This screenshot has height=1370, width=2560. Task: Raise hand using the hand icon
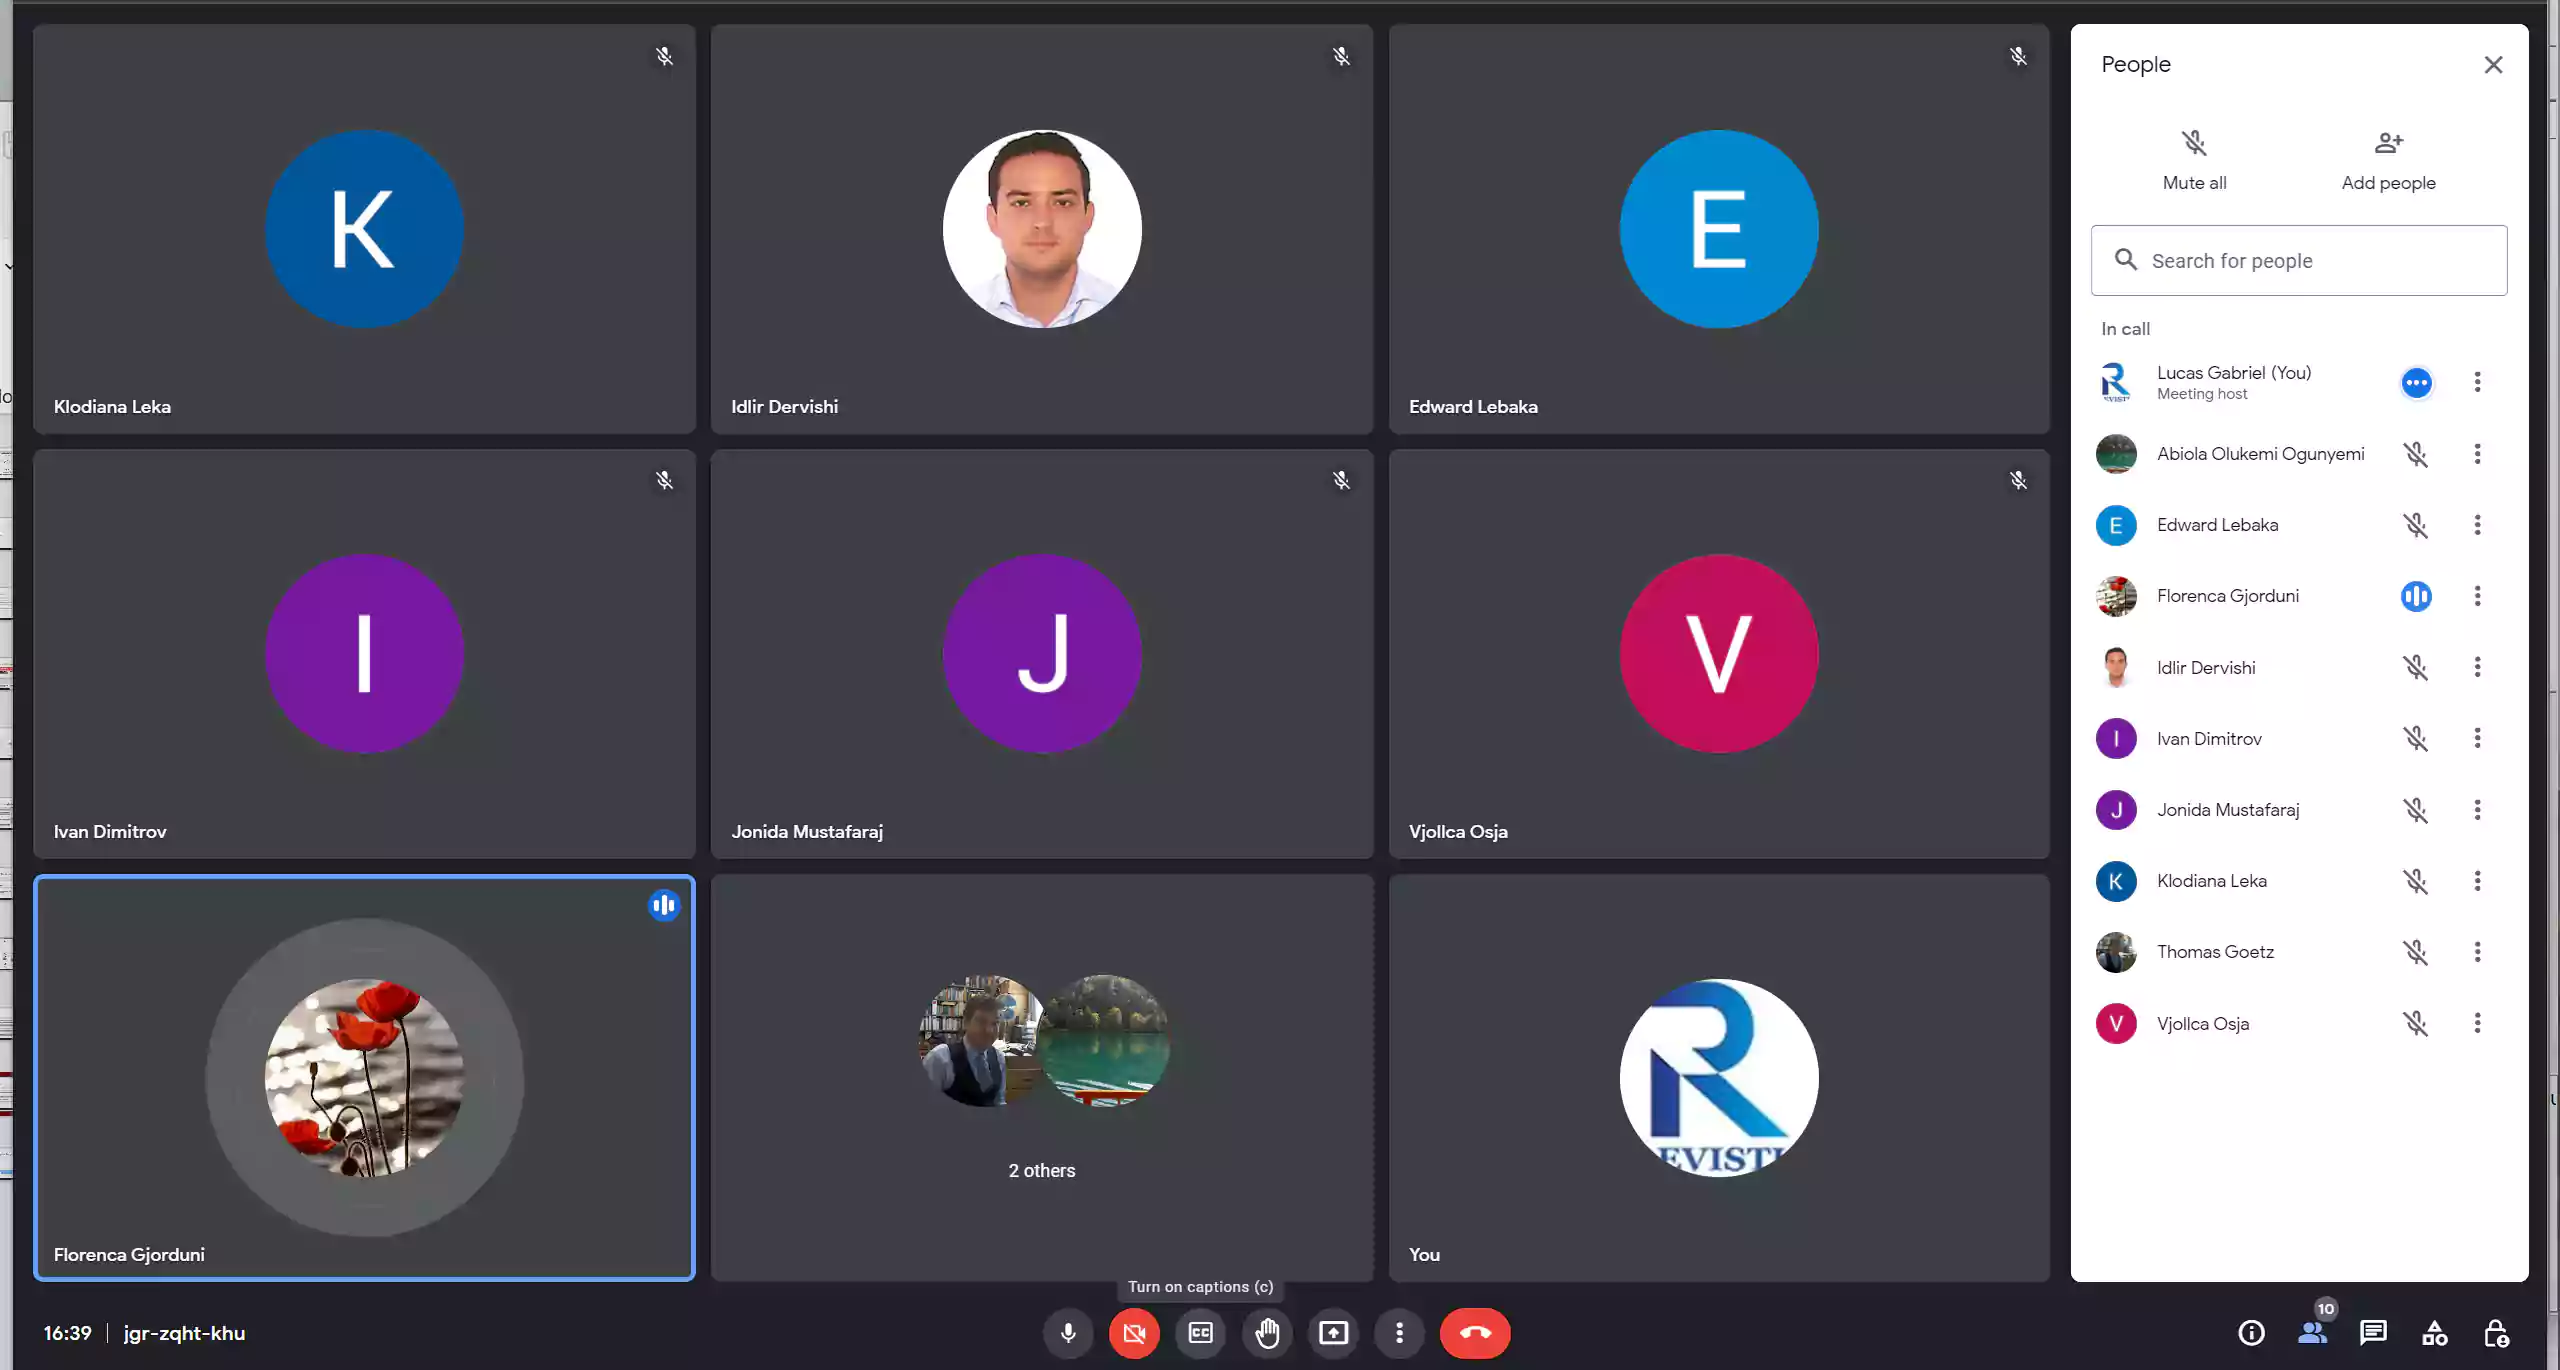[1267, 1333]
